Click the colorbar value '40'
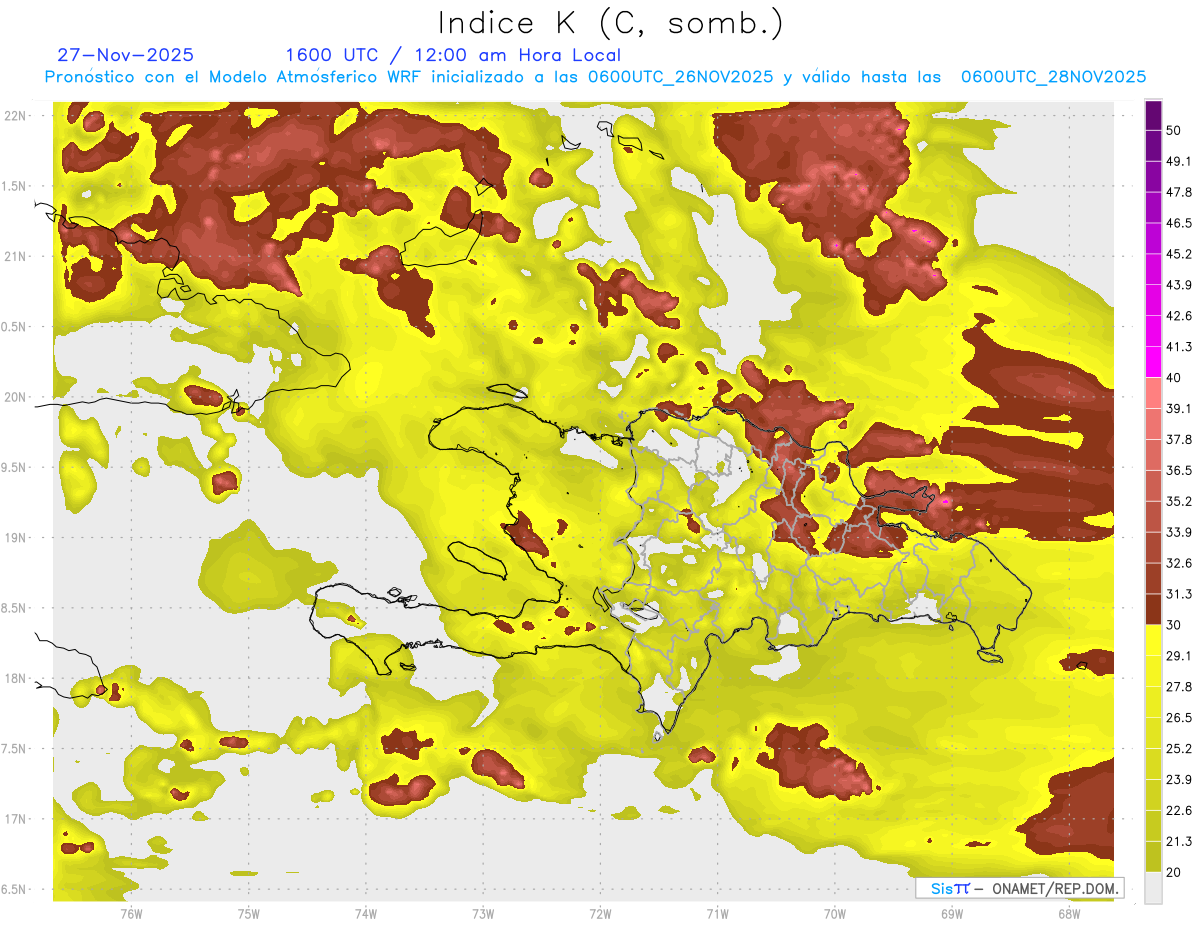 [x=1174, y=377]
